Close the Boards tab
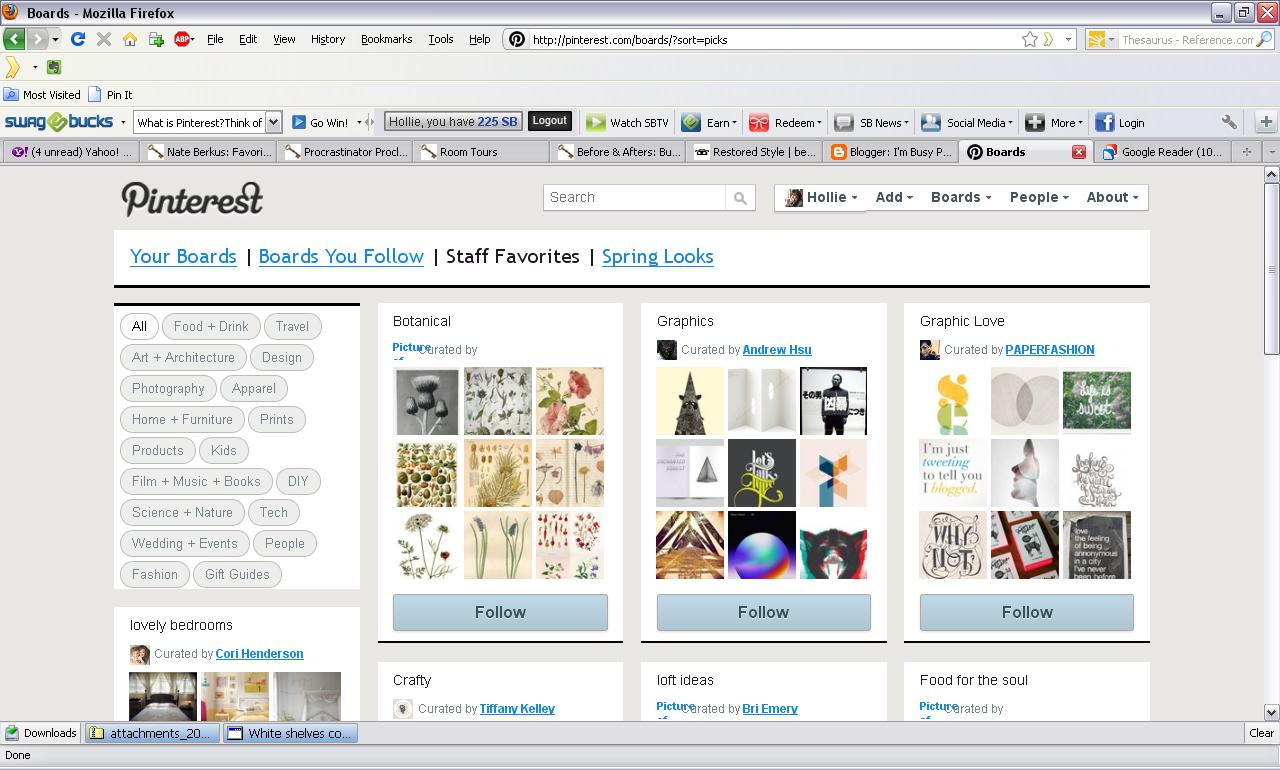Image resolution: width=1280 pixels, height=770 pixels. pos(1078,152)
